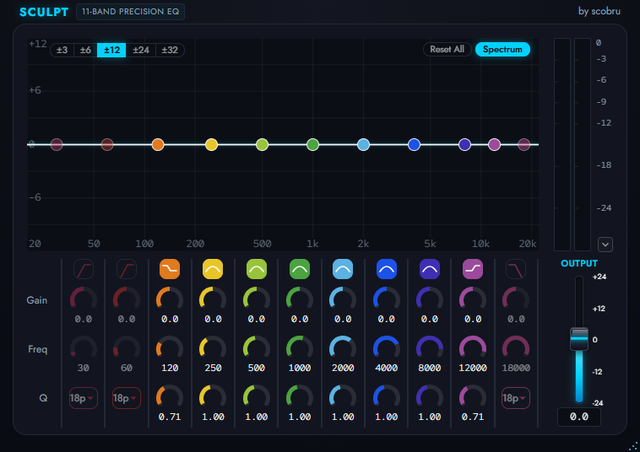The width and height of the screenshot is (640, 452).
Task: Click the blue 4000 Hz bell band icon
Action: tap(386, 269)
